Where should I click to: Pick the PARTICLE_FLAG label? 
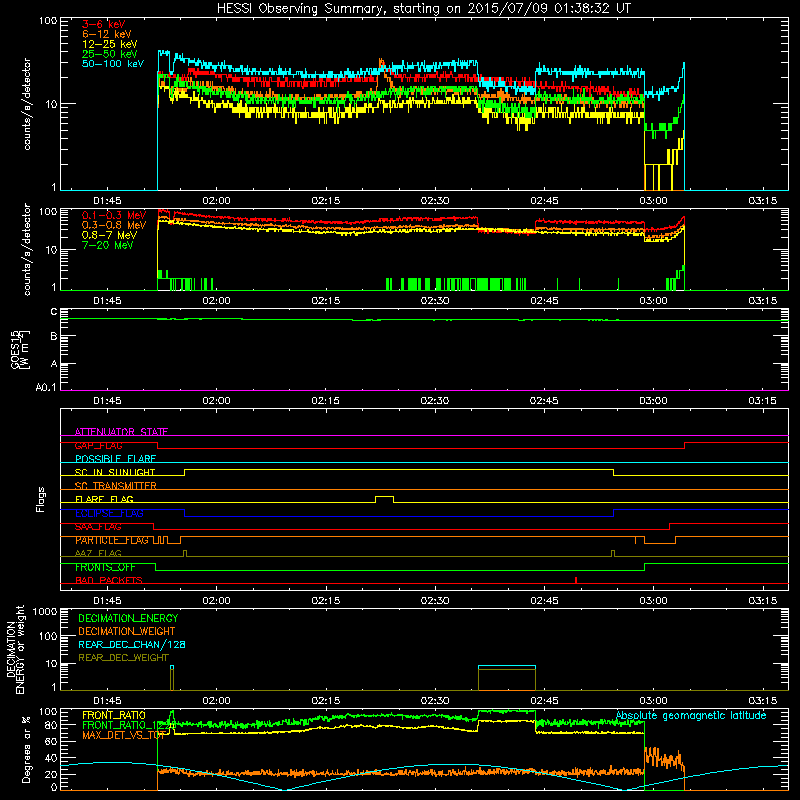tap(112, 540)
